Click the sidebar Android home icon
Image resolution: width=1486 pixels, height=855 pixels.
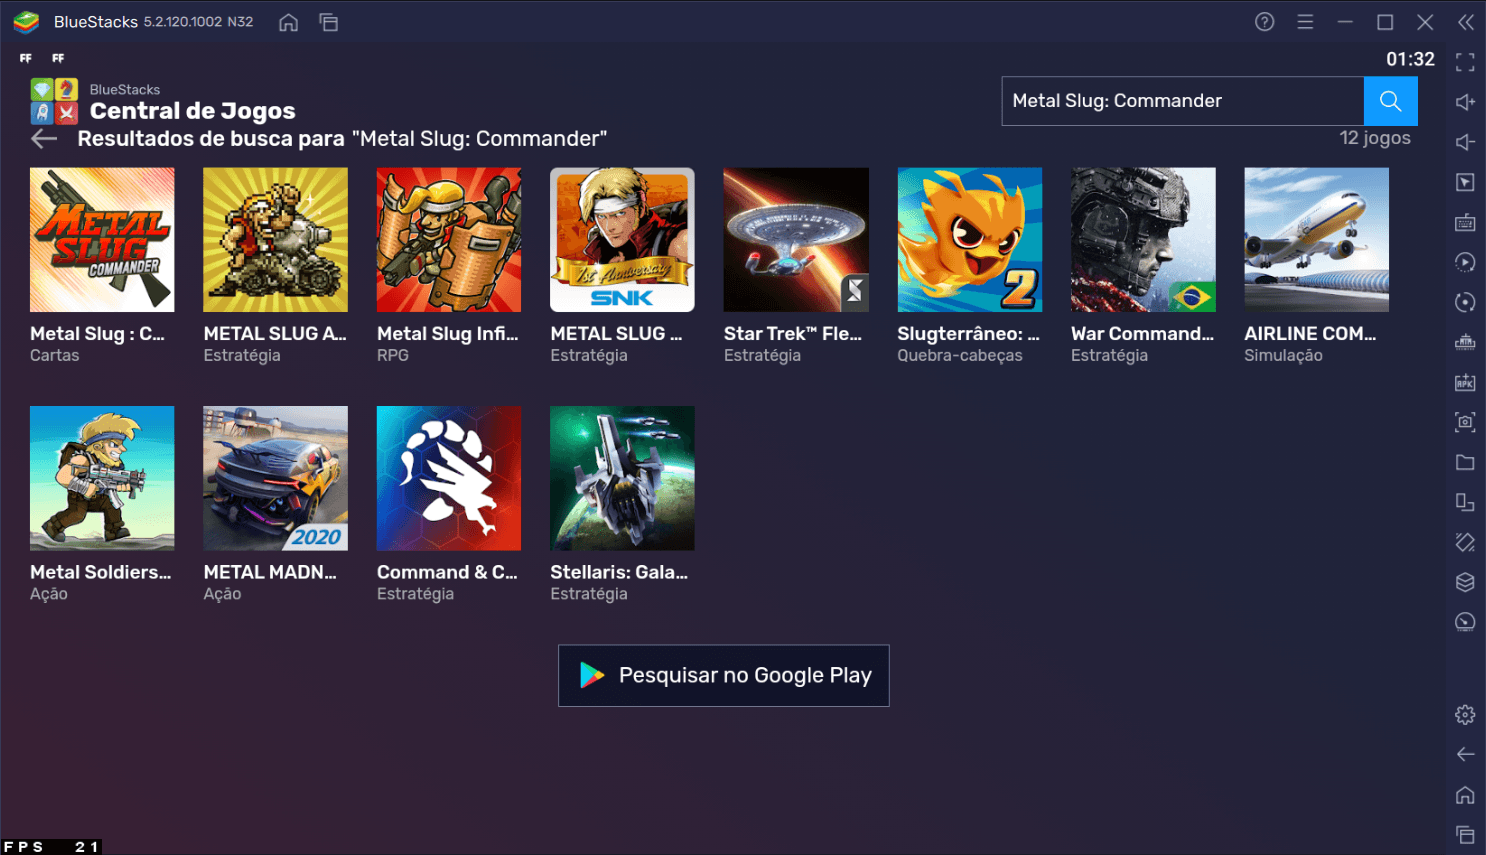[1465, 795]
